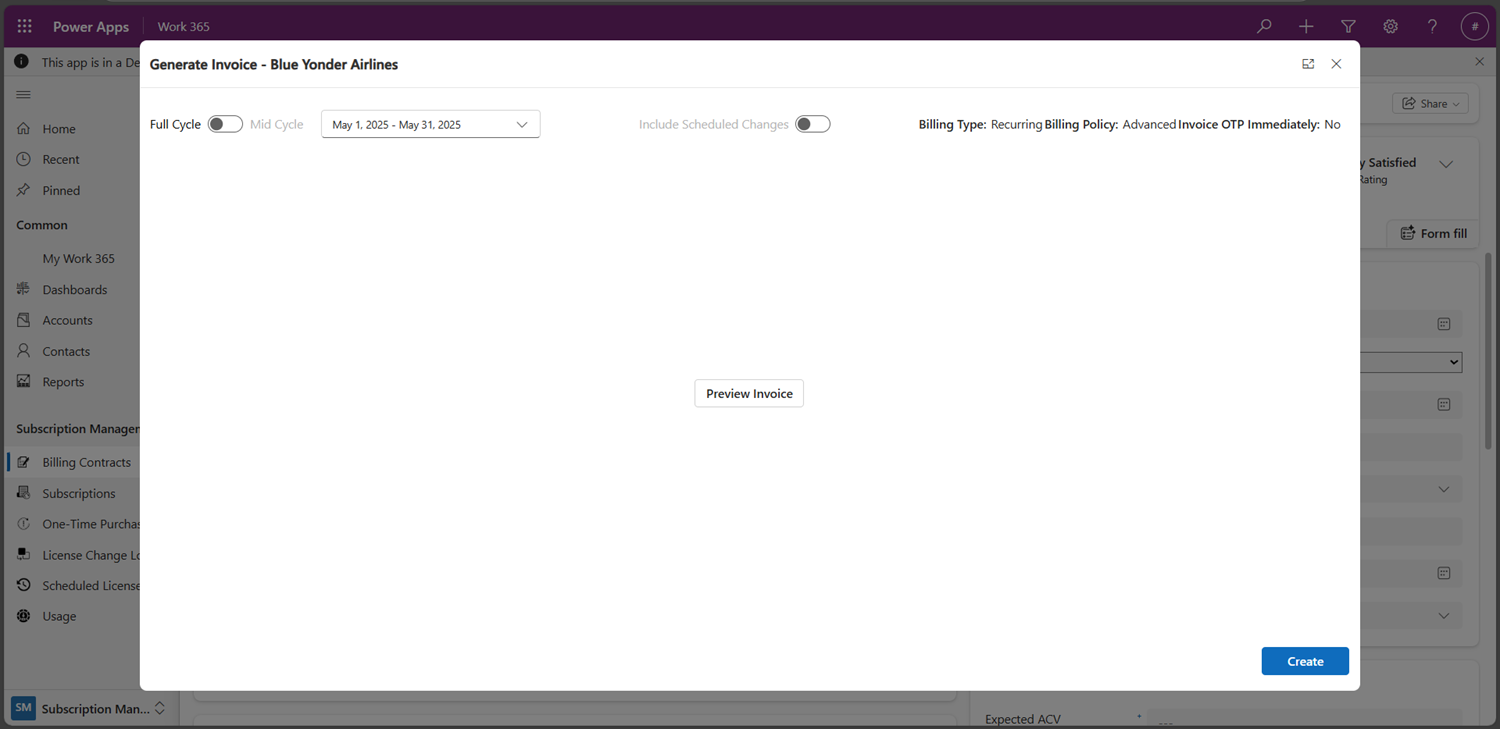
Task: Open the user account avatar circle
Action: pyautogui.click(x=1475, y=27)
